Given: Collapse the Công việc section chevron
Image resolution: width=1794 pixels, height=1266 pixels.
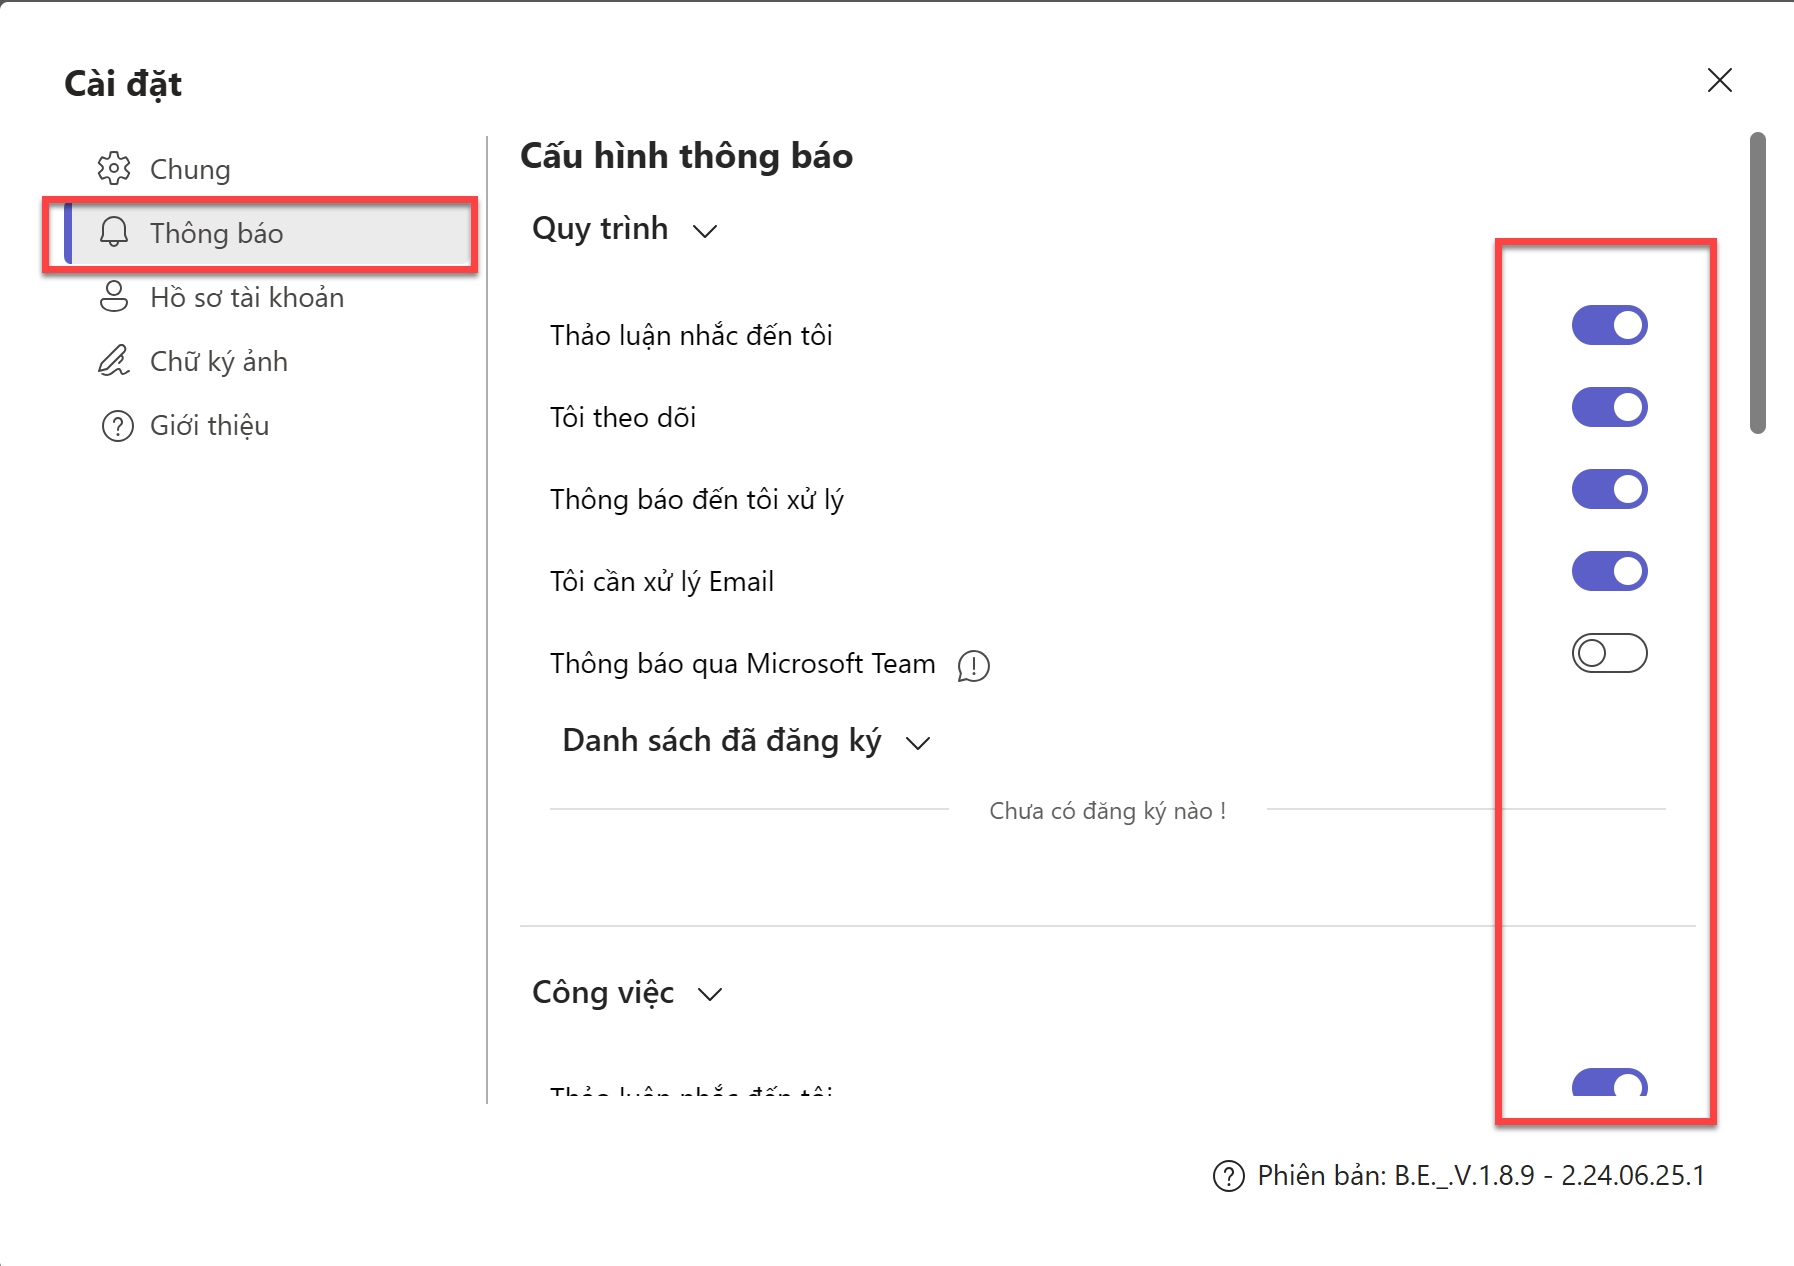Looking at the screenshot, I should click(710, 994).
